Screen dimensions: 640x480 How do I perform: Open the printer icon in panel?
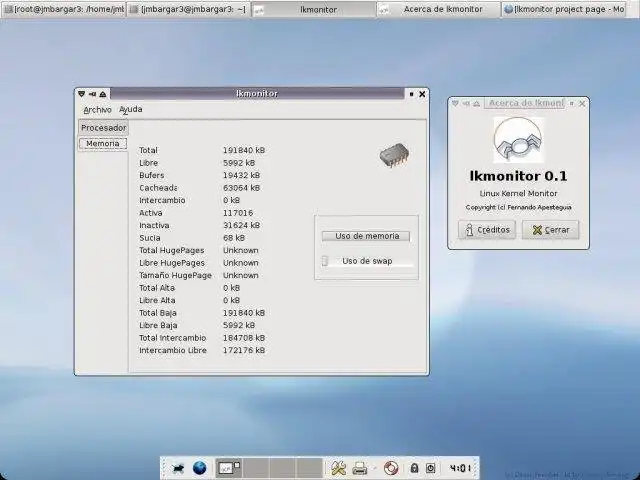tap(360, 468)
